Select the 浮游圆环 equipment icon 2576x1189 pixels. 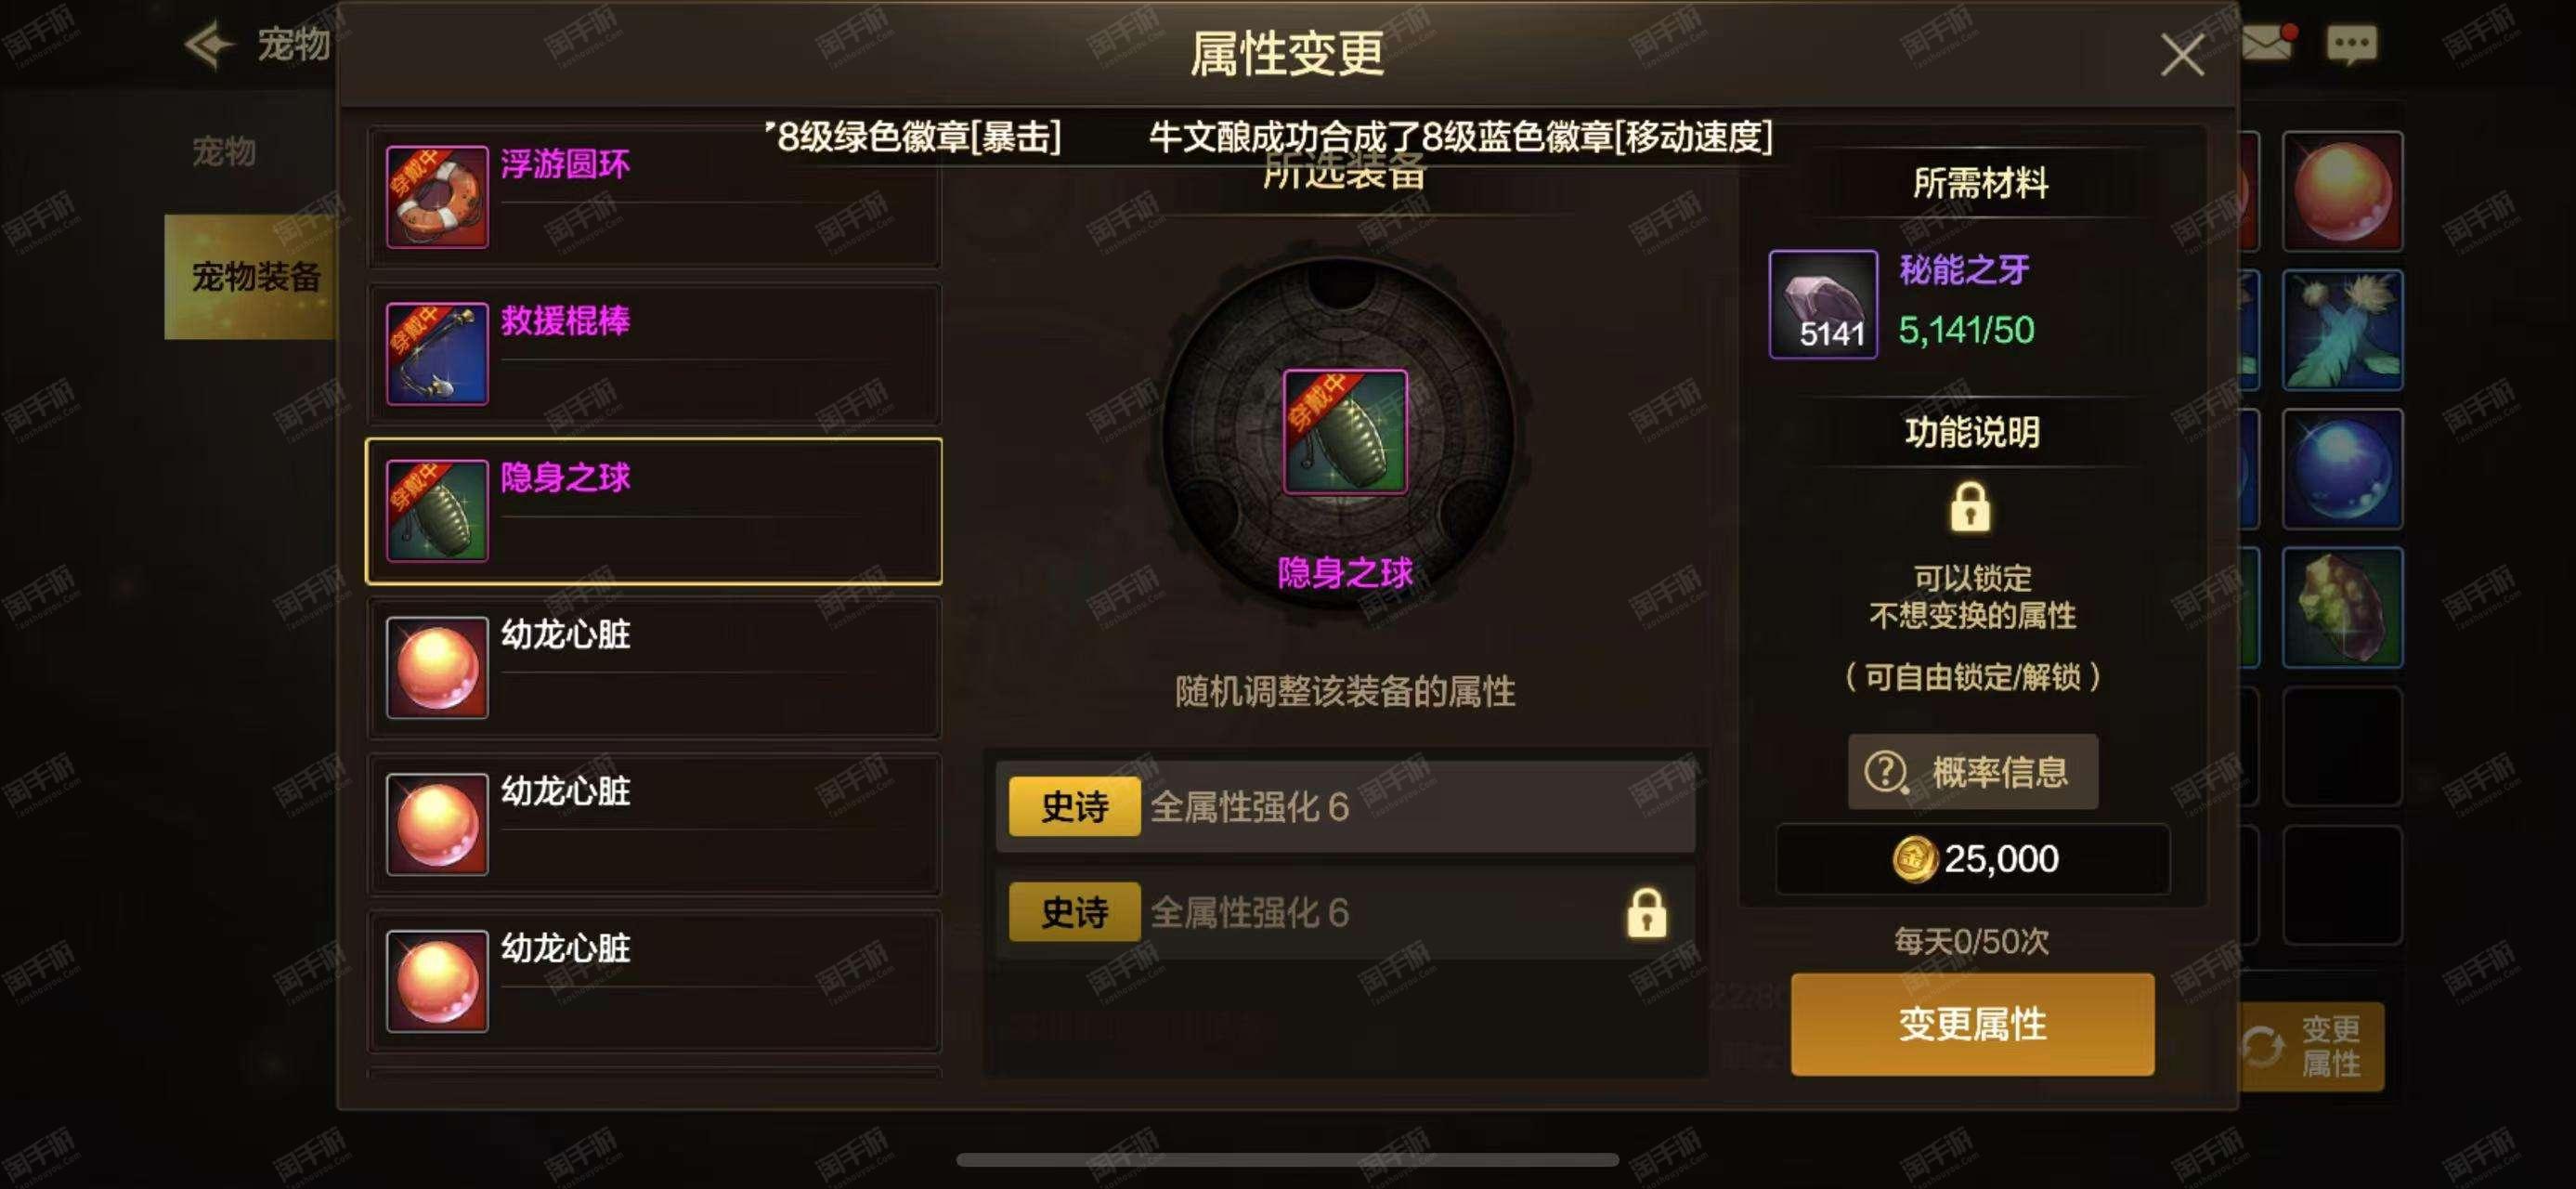coord(437,197)
